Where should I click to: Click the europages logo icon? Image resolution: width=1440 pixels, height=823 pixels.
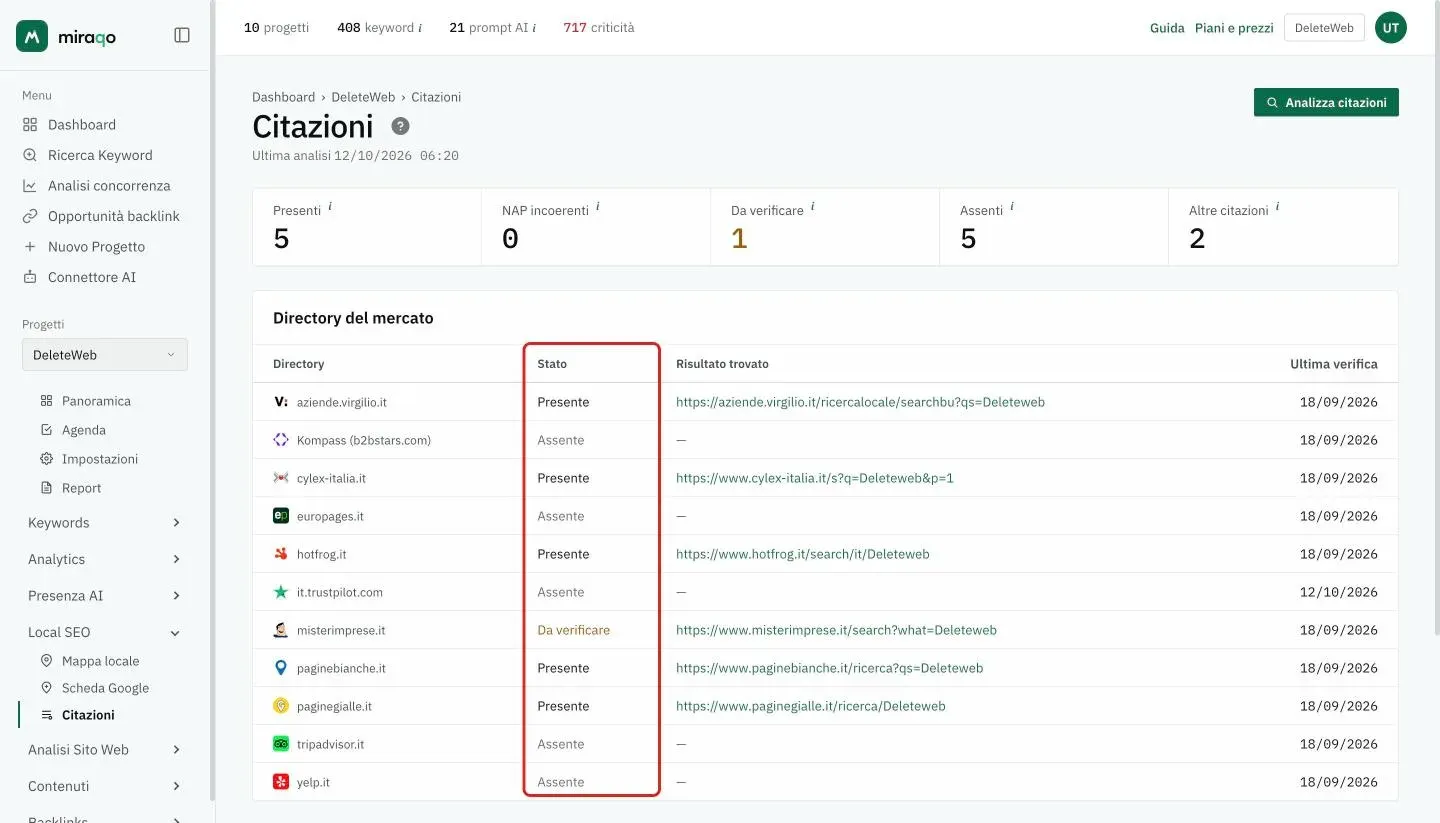click(281, 516)
